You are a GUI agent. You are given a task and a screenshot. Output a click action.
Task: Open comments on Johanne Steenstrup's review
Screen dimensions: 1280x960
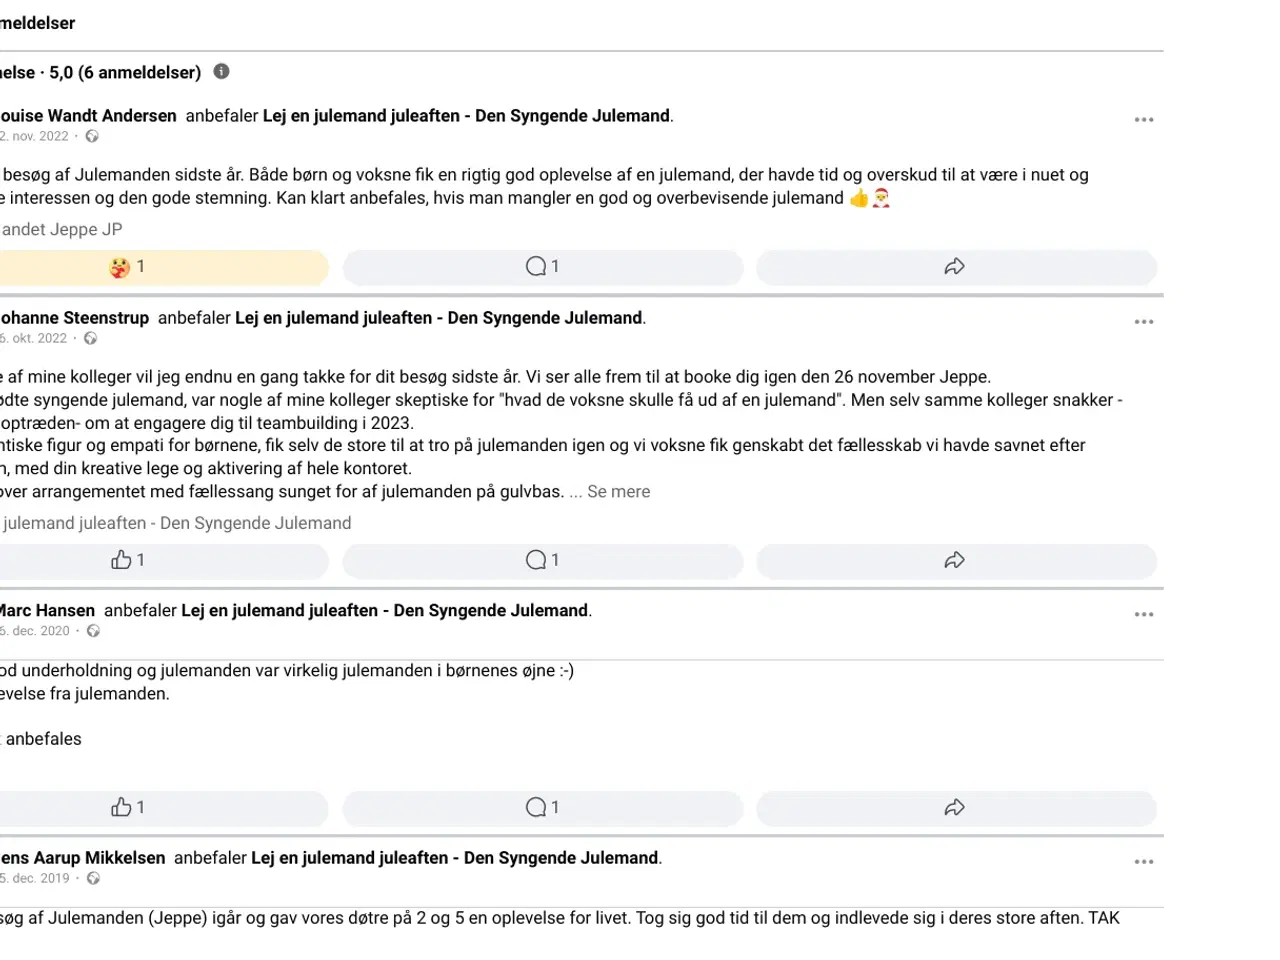(542, 560)
